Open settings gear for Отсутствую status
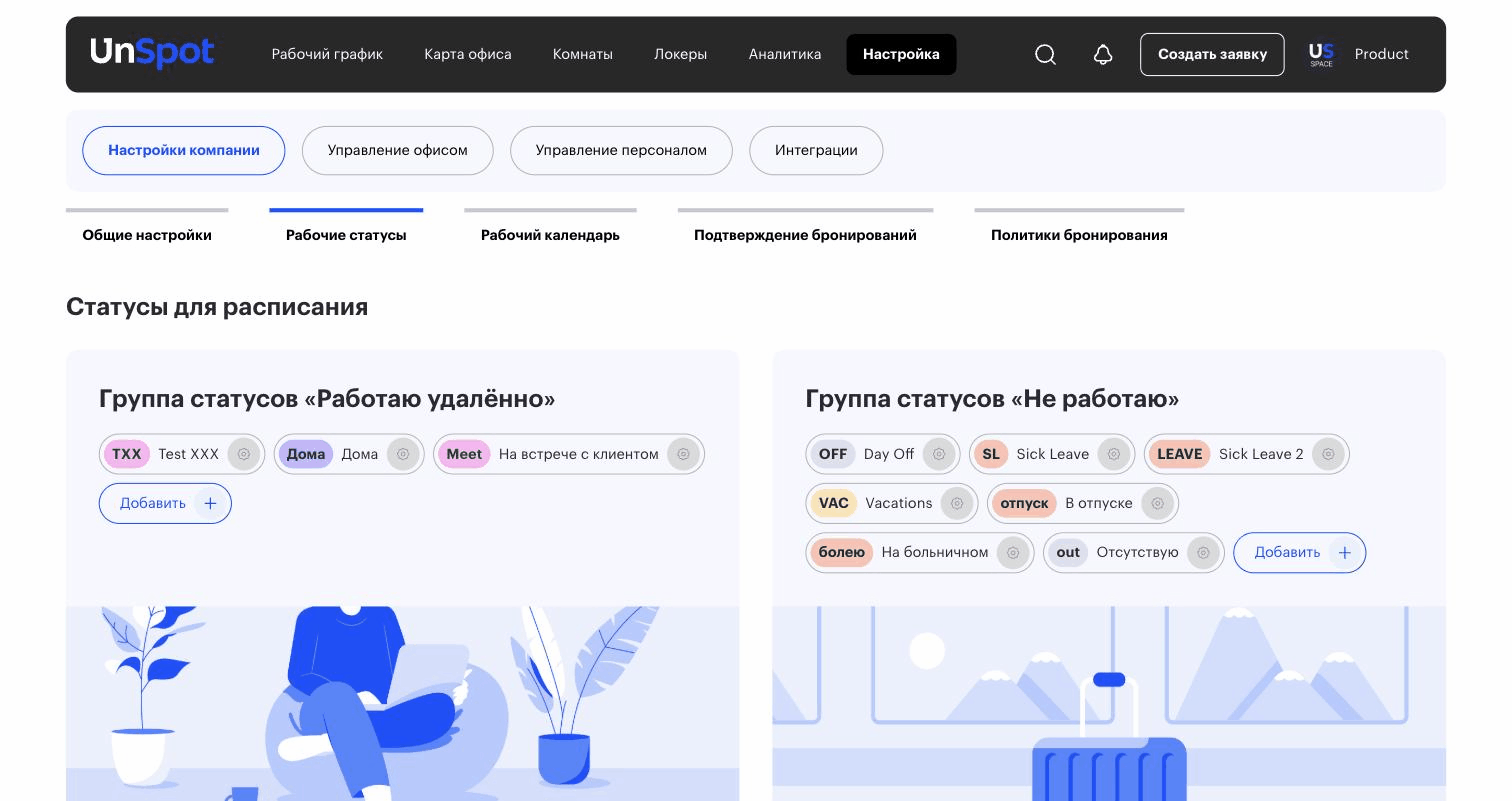This screenshot has width=1512, height=801. coord(1203,553)
